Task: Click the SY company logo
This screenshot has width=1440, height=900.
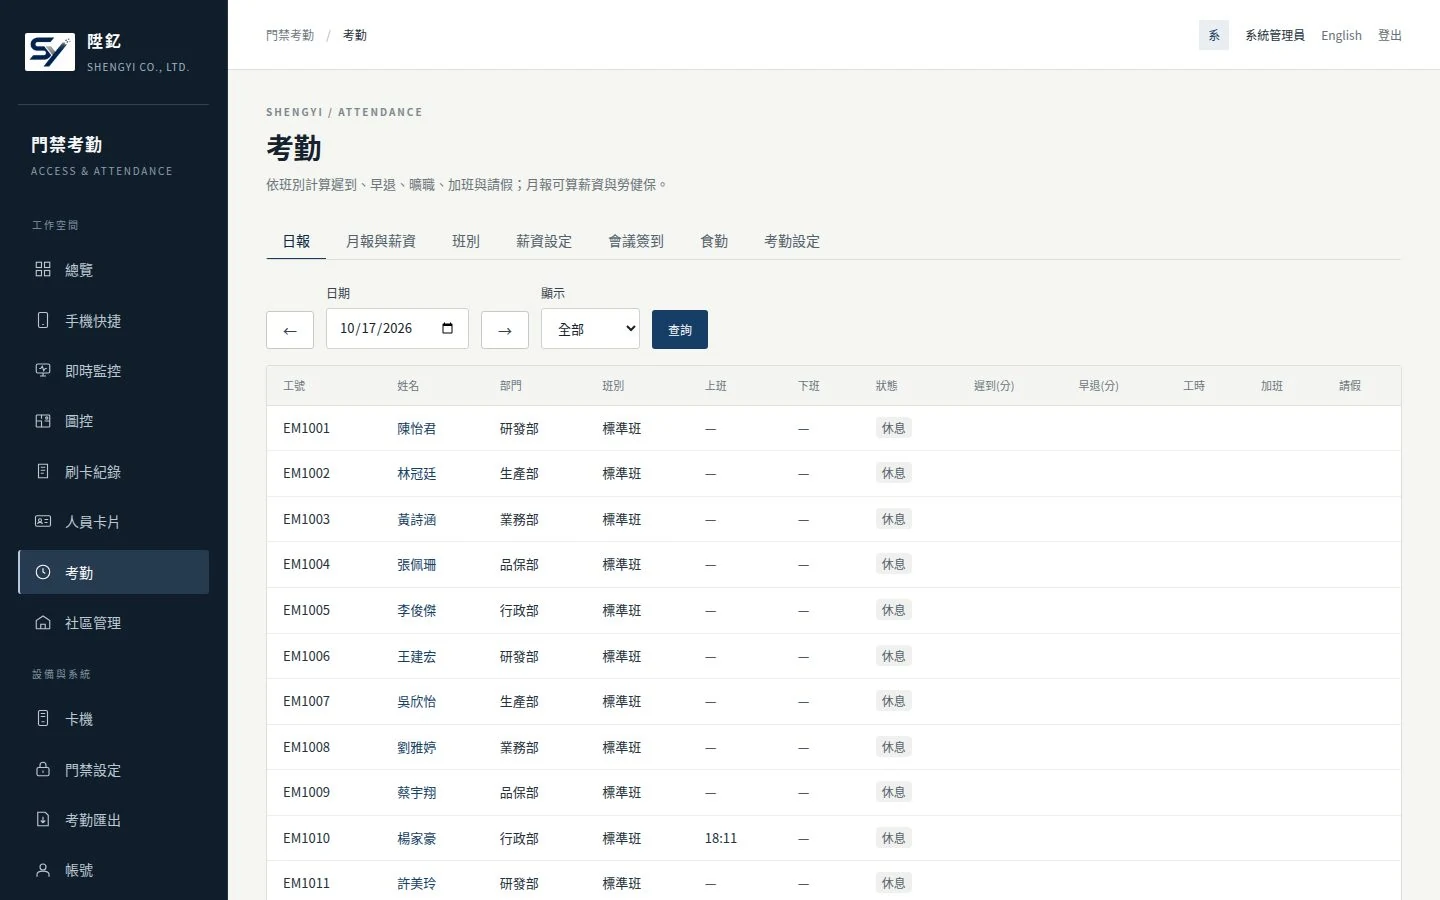Action: pos(50,52)
